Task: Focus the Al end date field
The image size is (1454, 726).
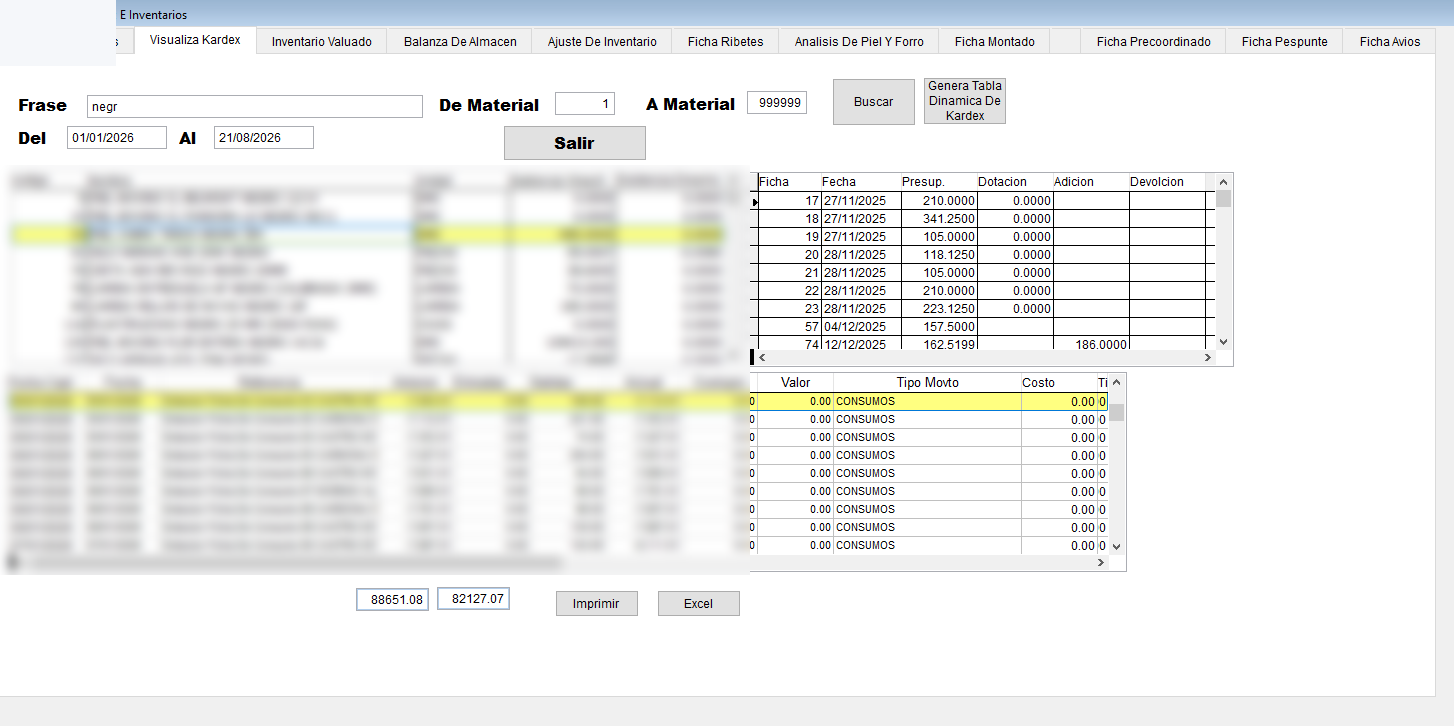Action: point(263,138)
